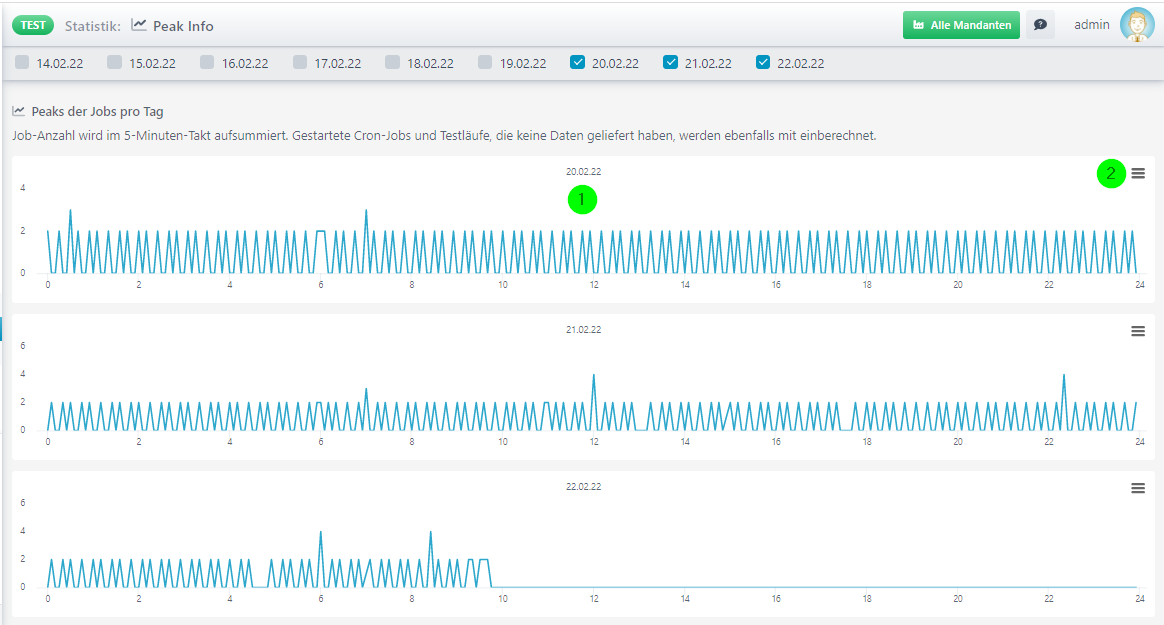Screen dimensions: 1164x625
Task: Click the Peaks der Jobs pro Tag heading
Action: point(97,111)
